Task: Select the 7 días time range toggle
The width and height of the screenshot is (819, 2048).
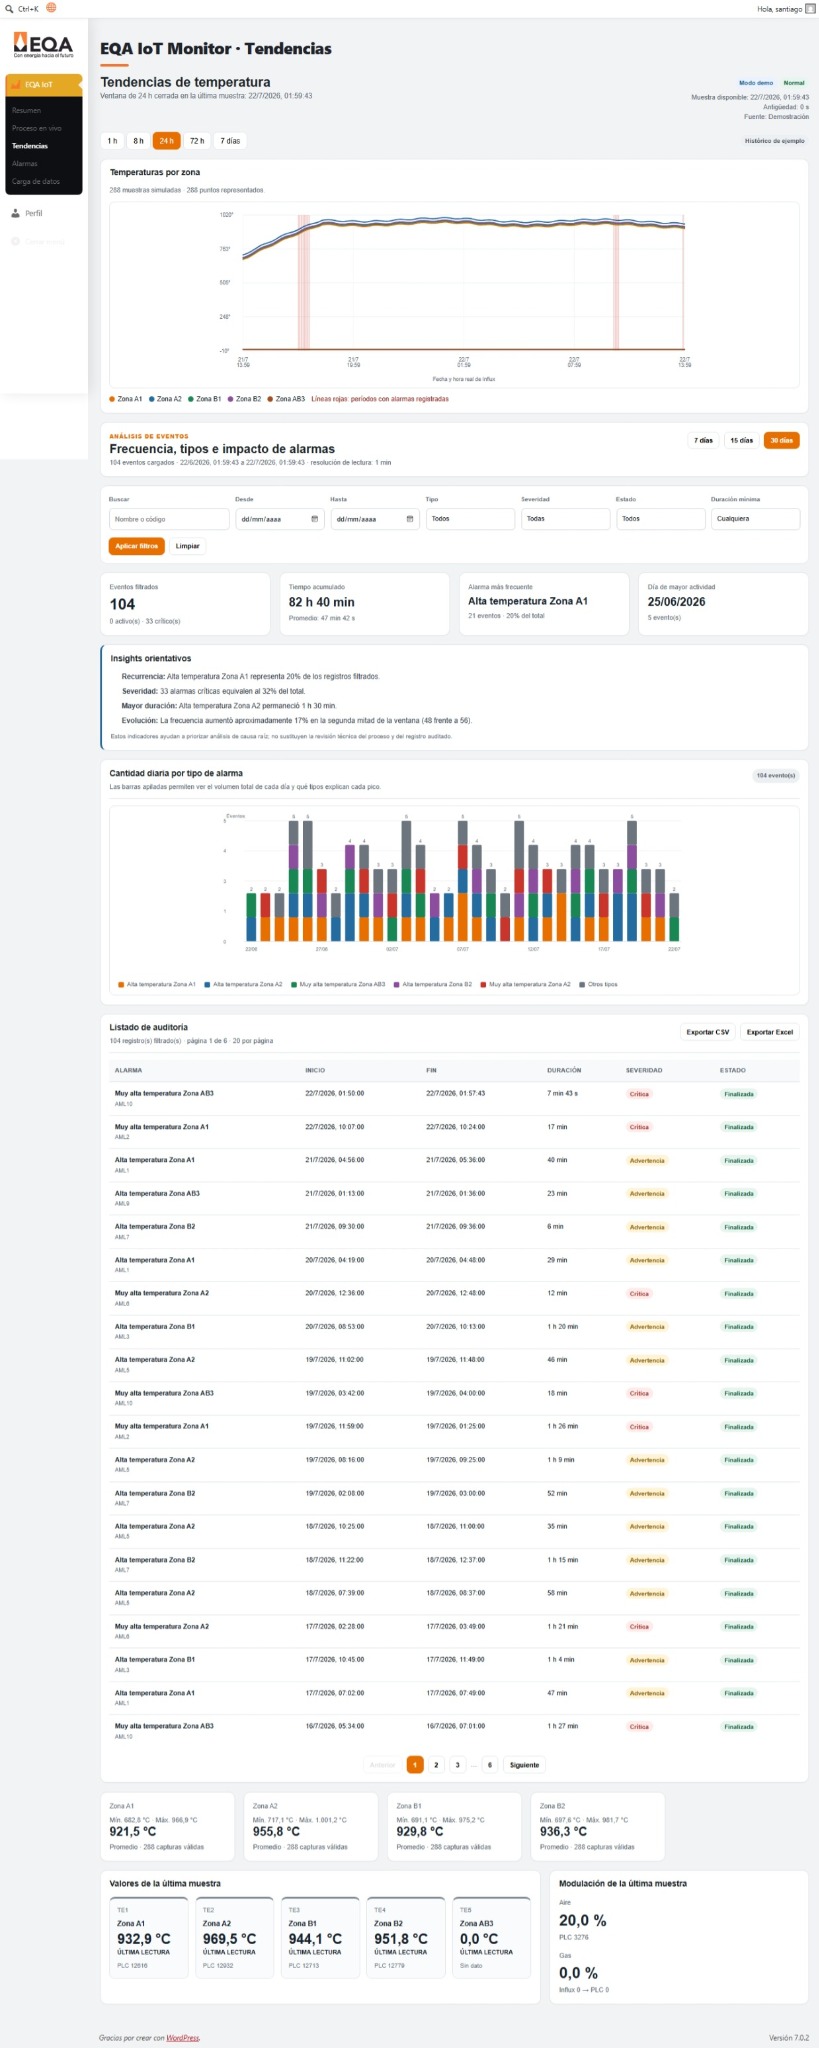Action: pos(230,141)
